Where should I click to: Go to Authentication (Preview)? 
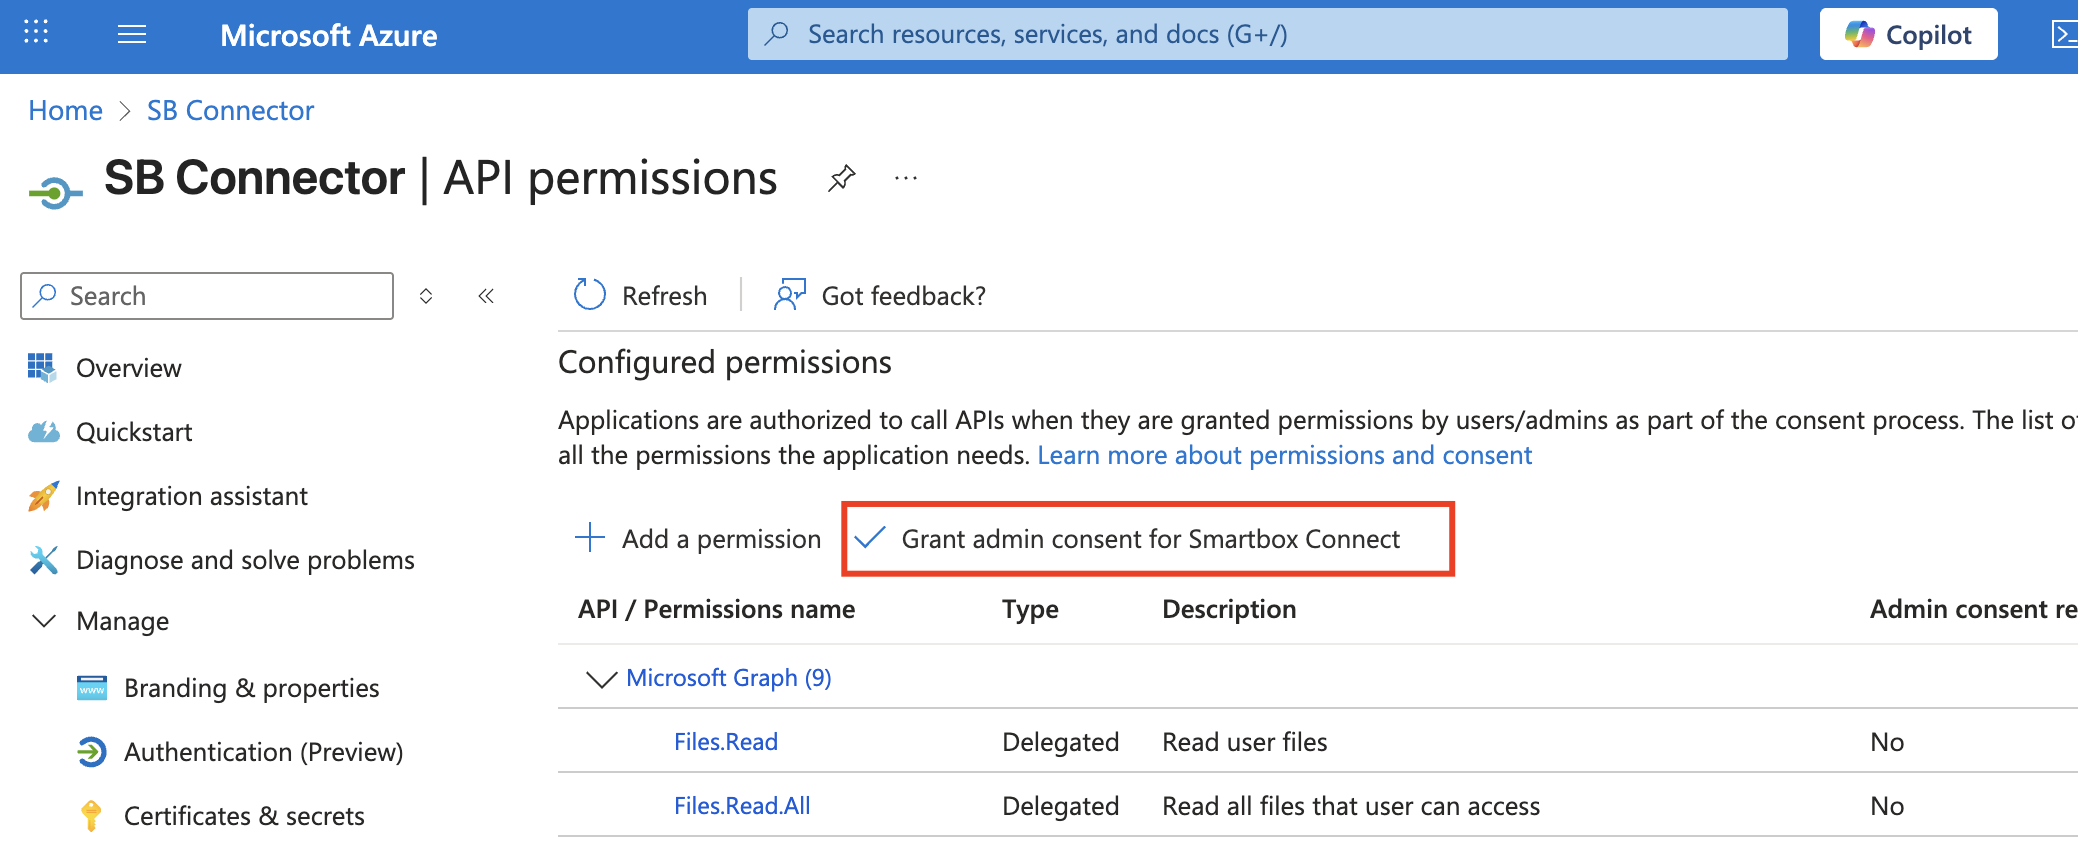click(x=263, y=752)
